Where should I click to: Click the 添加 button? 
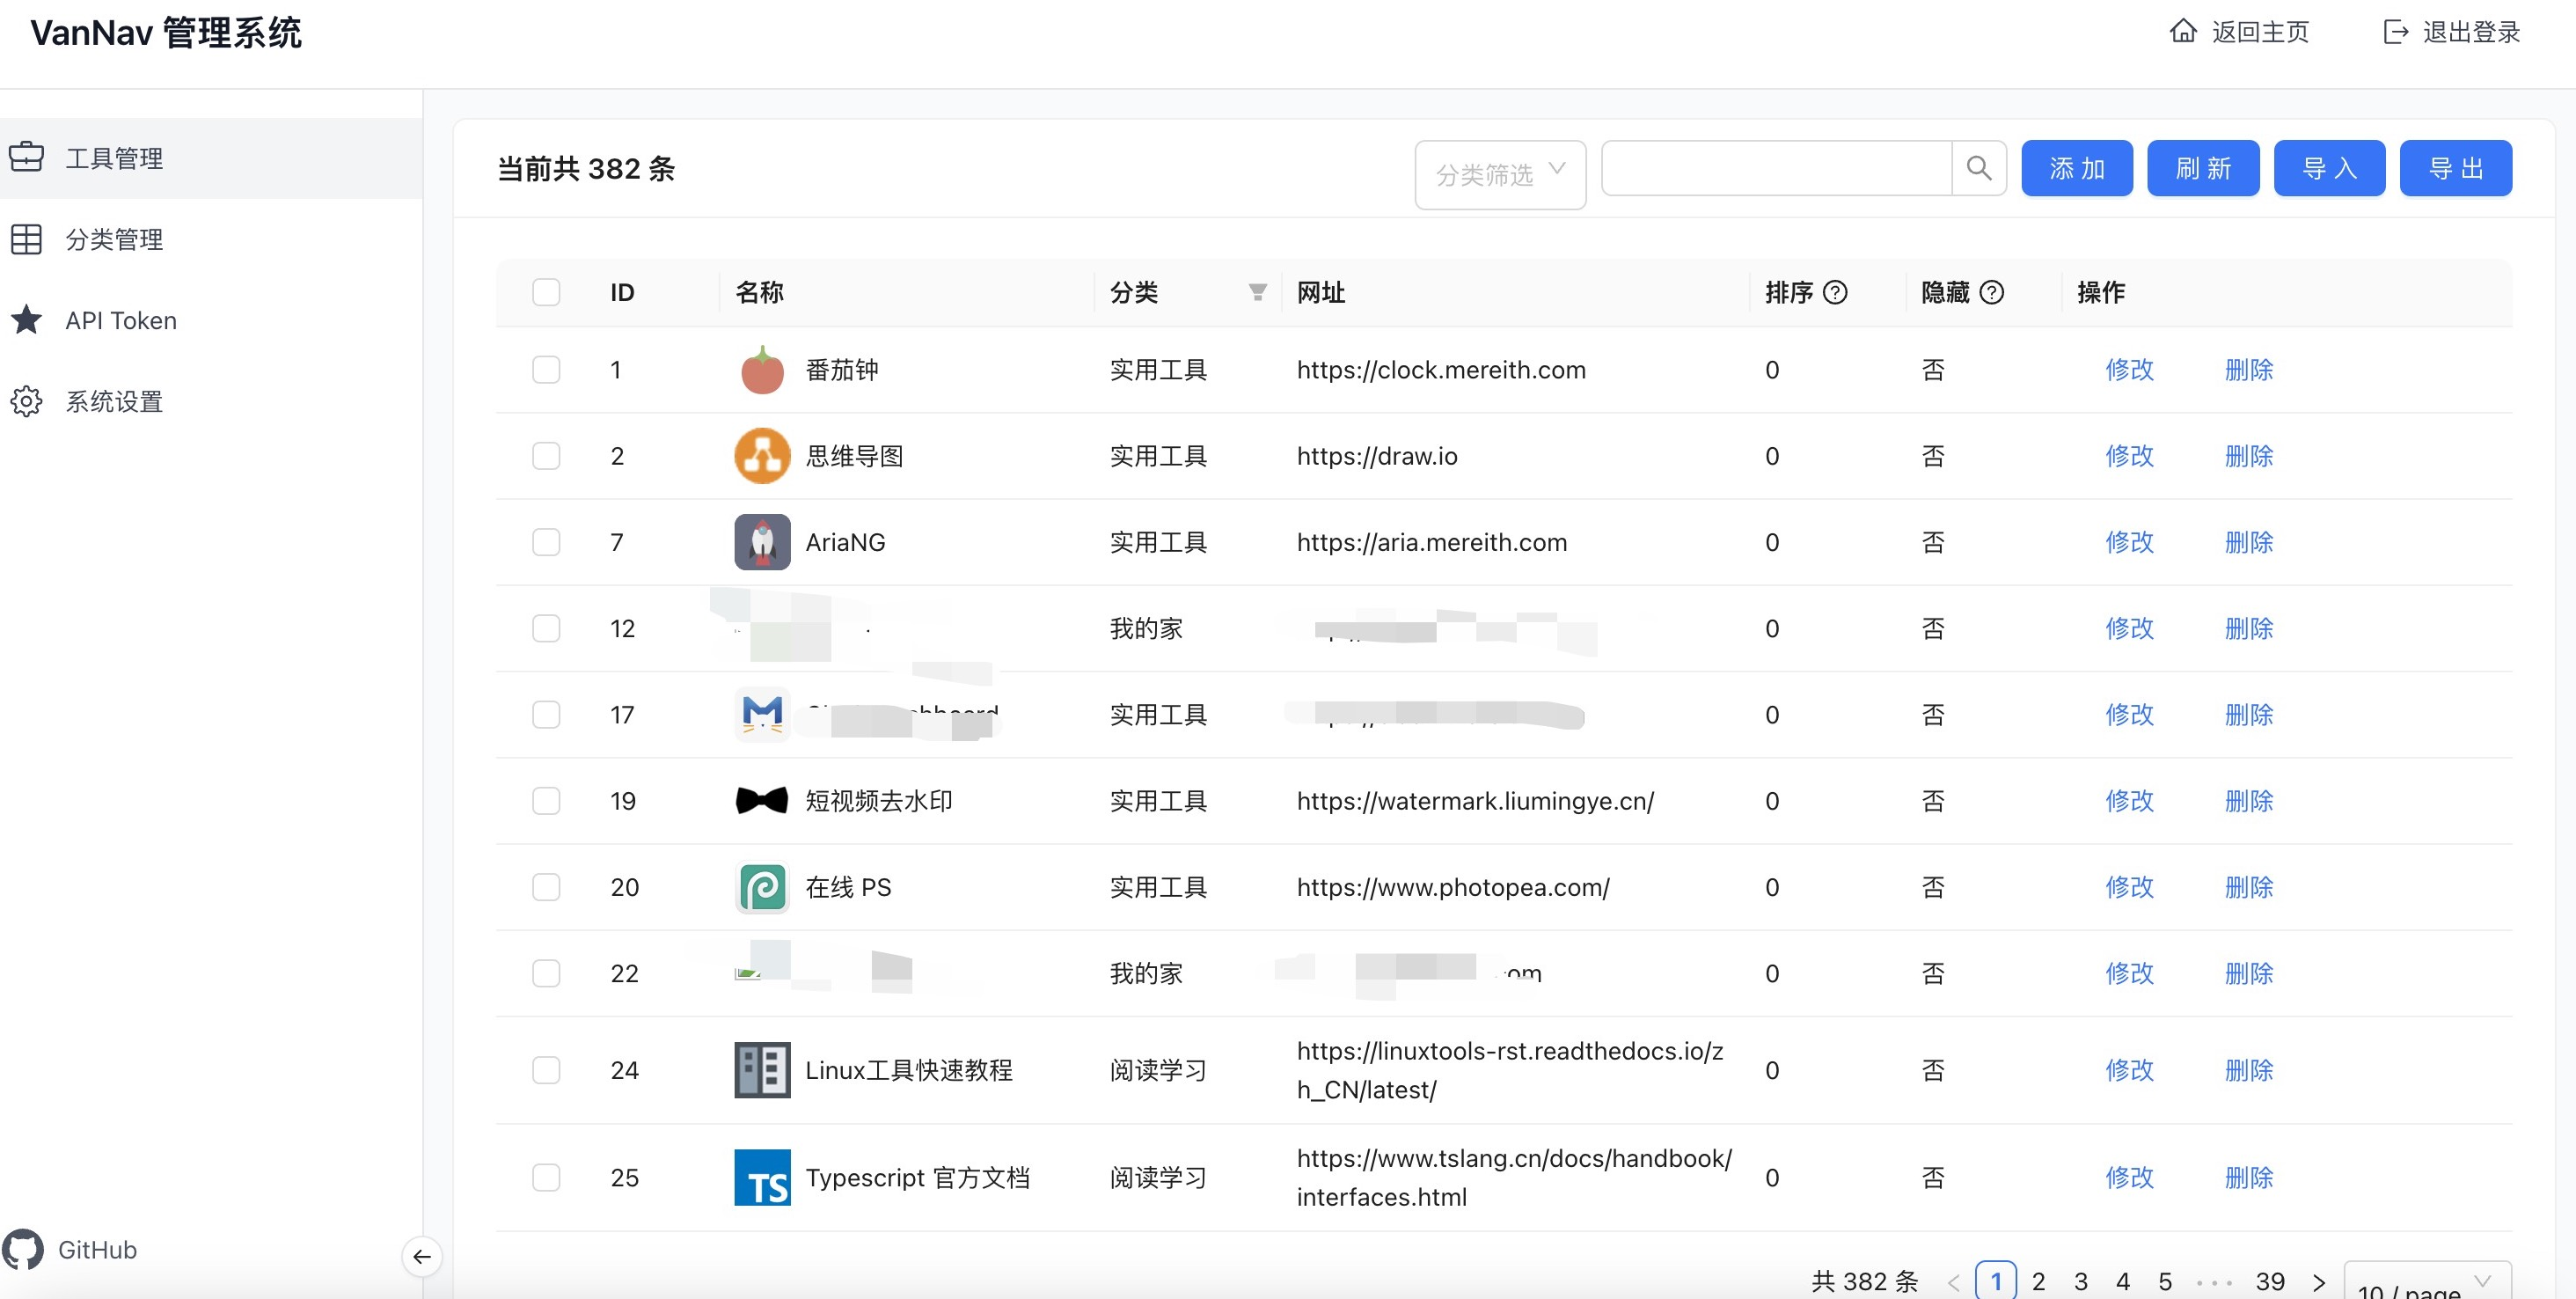2076,168
